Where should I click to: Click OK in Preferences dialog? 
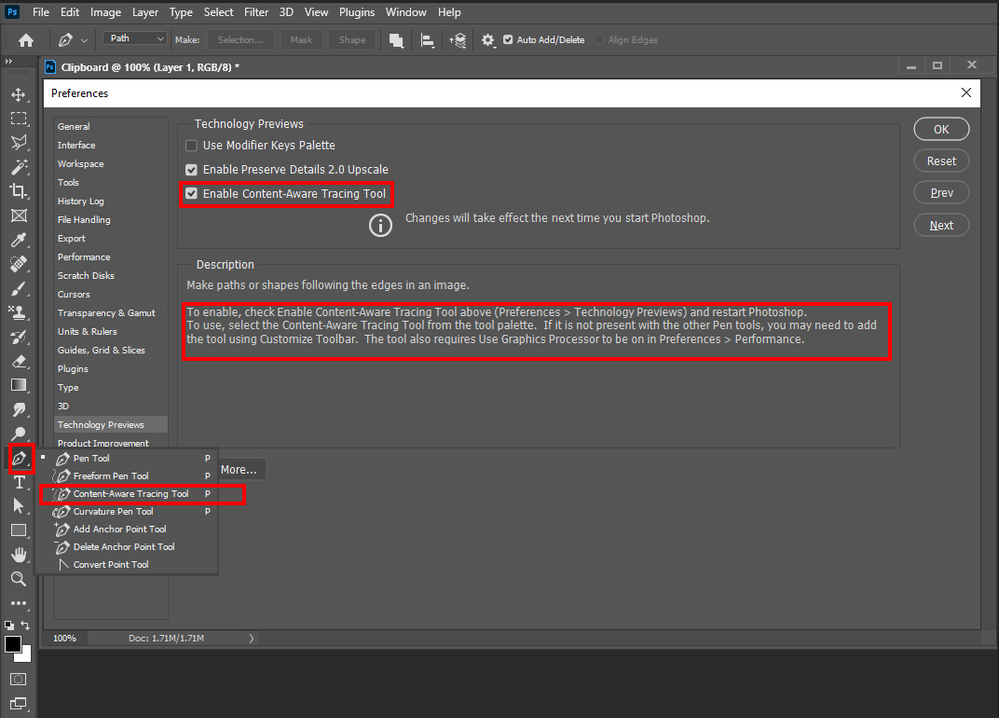click(941, 129)
